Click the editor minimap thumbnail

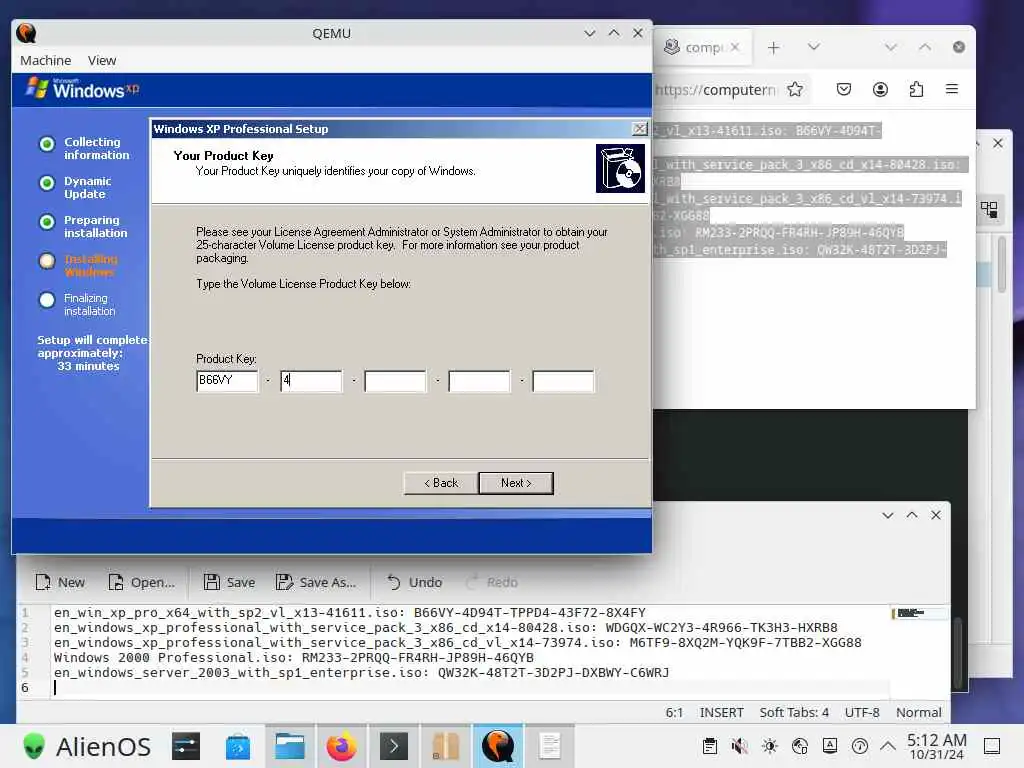pyautogui.click(x=918, y=613)
